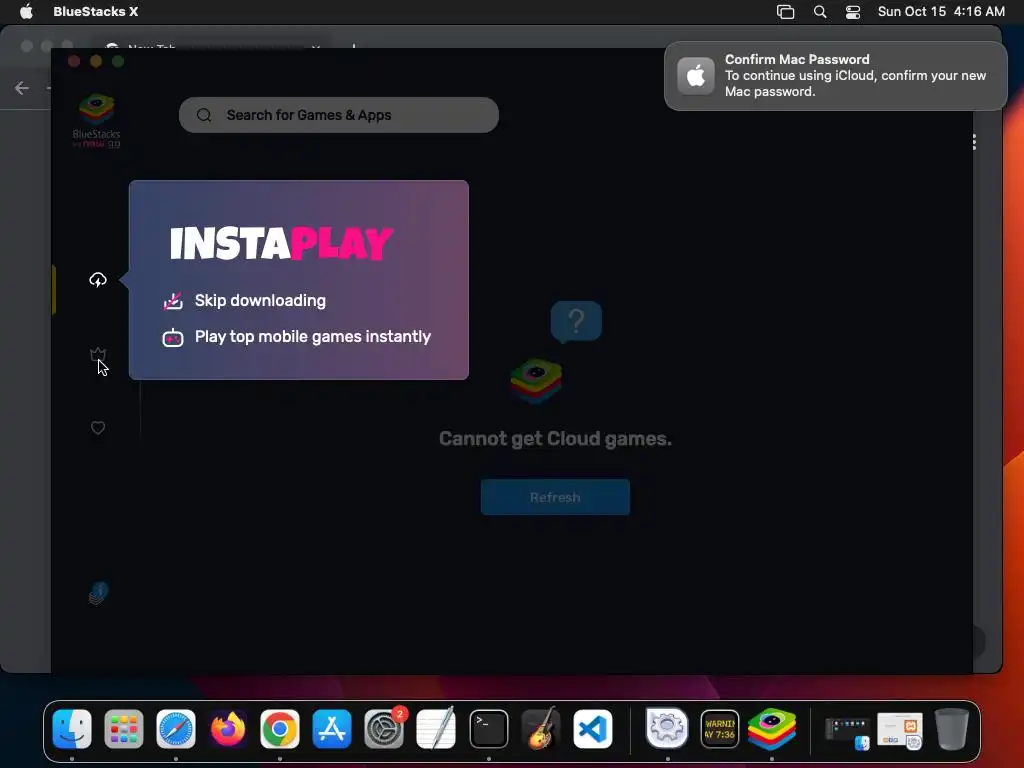
Task: Click the date and time in menu bar
Action: pos(941,11)
